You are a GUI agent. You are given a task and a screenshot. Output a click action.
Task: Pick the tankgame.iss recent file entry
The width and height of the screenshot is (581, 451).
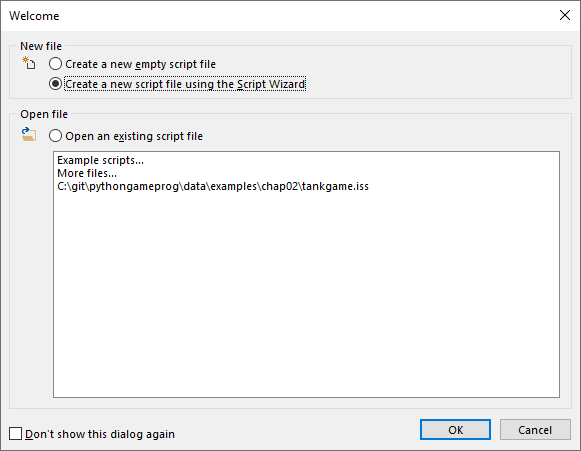tap(213, 186)
